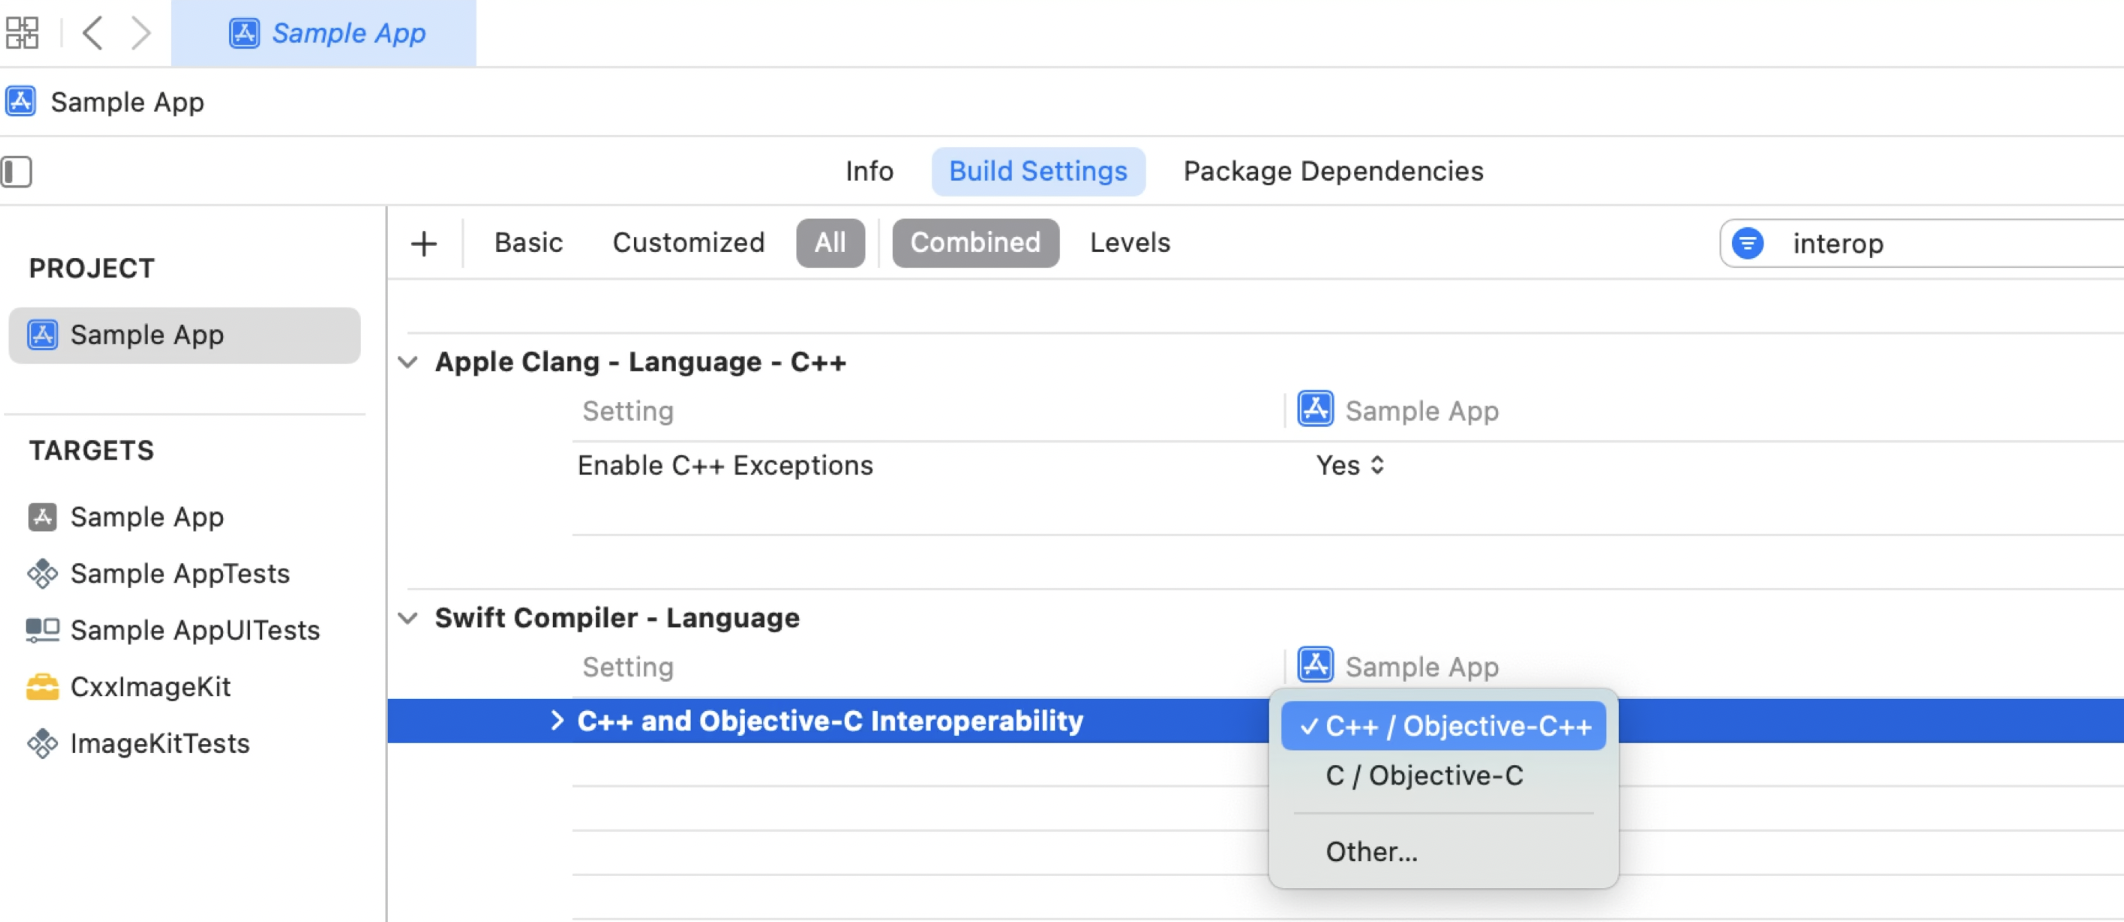Click Sample App column icon under Apple Clang
Image resolution: width=2124 pixels, height=922 pixels.
(x=1315, y=409)
